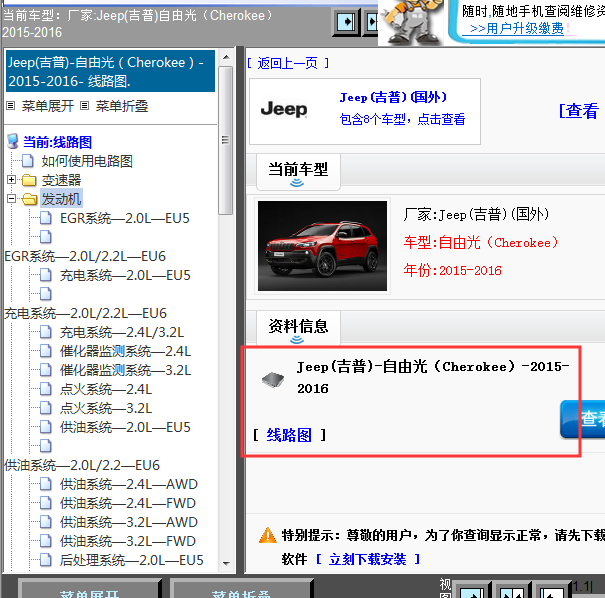Click 立刻下载安装 link
Image resolution: width=605 pixels, height=598 pixels.
tap(368, 559)
